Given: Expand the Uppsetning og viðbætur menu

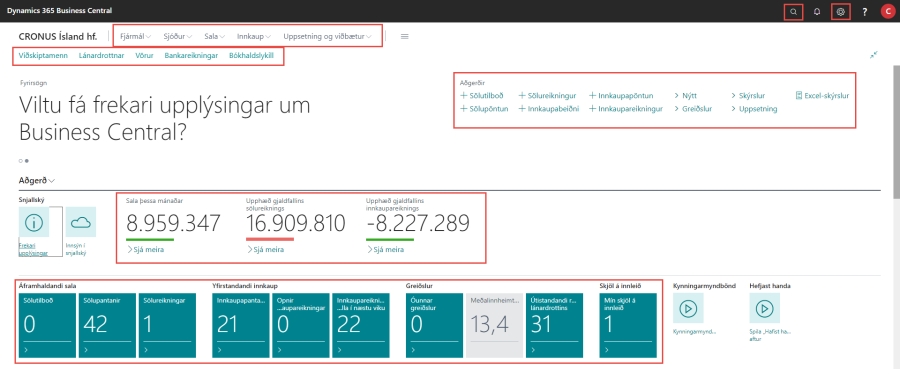Looking at the screenshot, I should 328,36.
